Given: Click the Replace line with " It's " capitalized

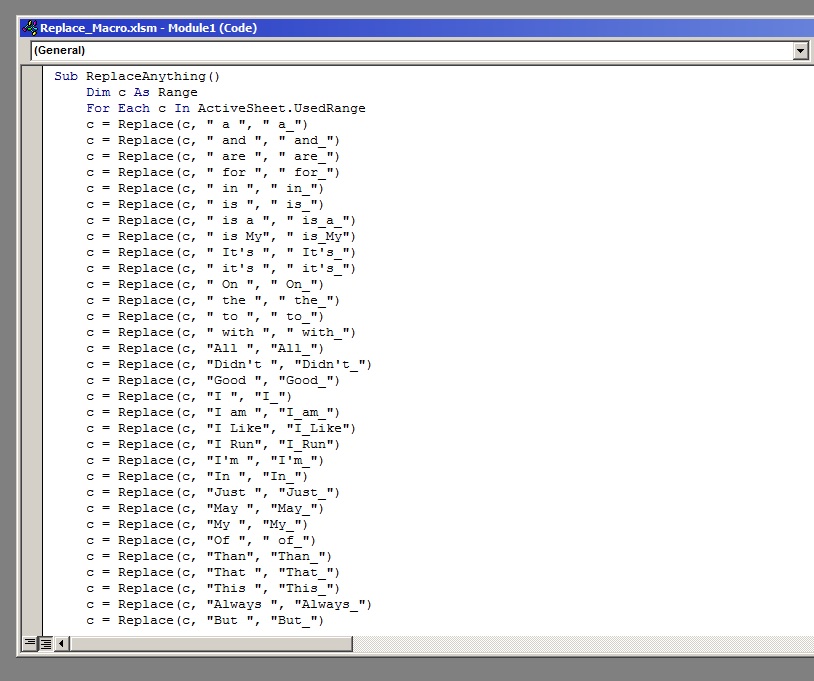Looking at the screenshot, I should coord(221,253).
